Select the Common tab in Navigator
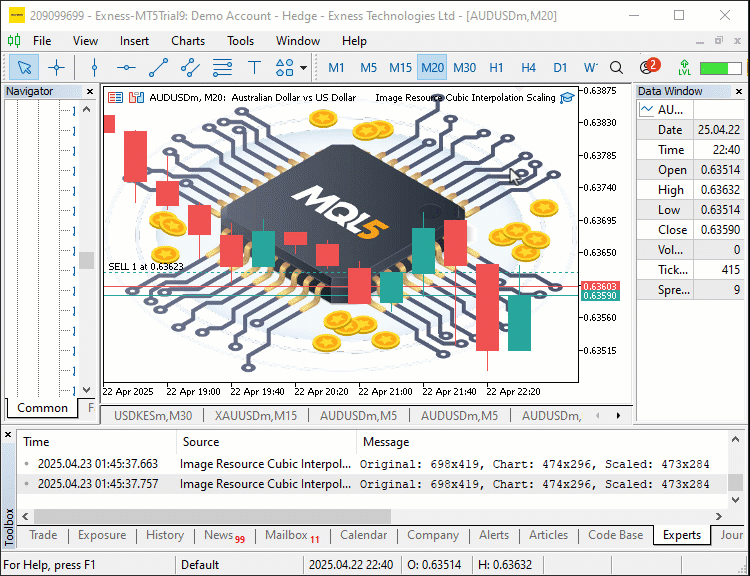 (x=42, y=408)
